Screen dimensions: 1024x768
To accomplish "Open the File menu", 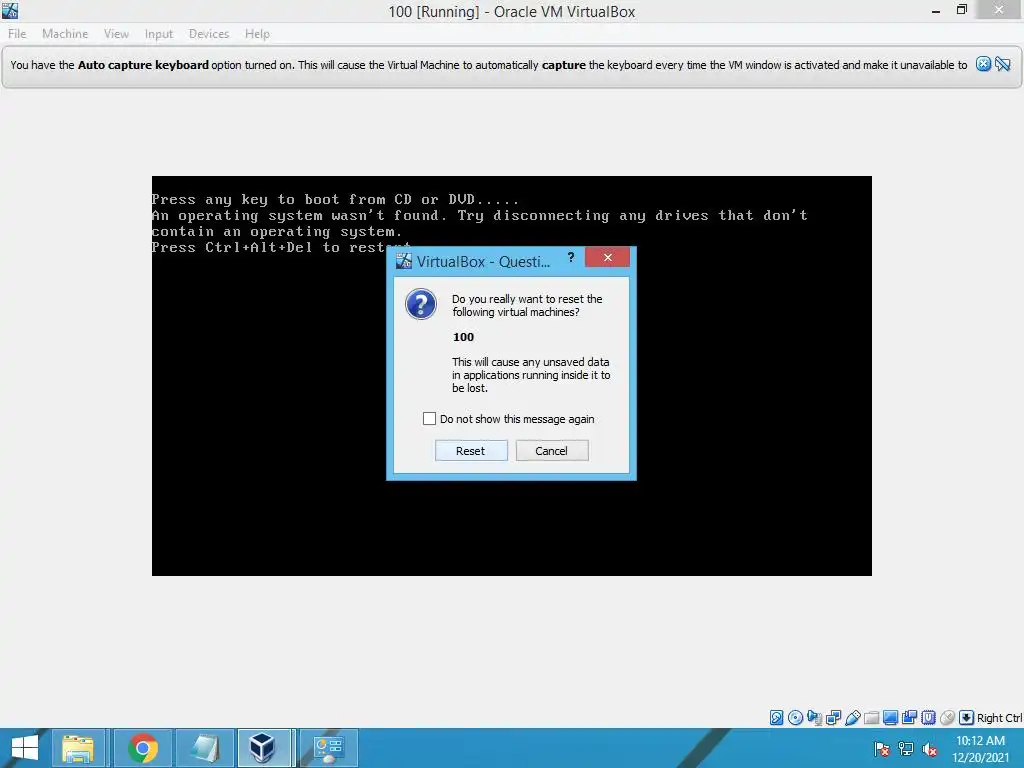I will [x=17, y=34].
